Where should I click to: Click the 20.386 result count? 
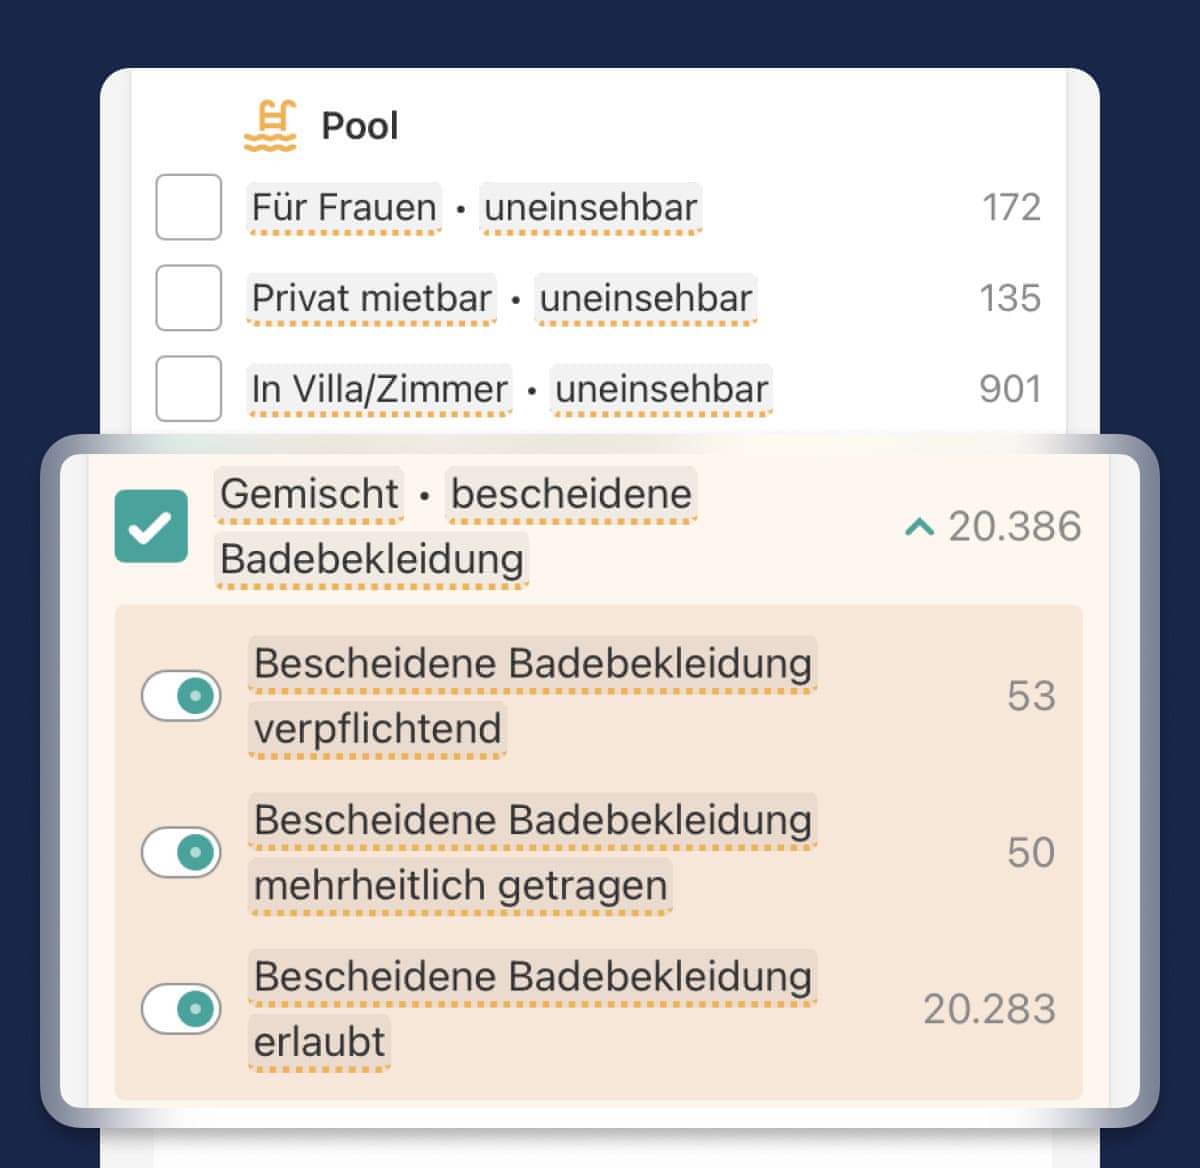pyautogui.click(x=1014, y=527)
